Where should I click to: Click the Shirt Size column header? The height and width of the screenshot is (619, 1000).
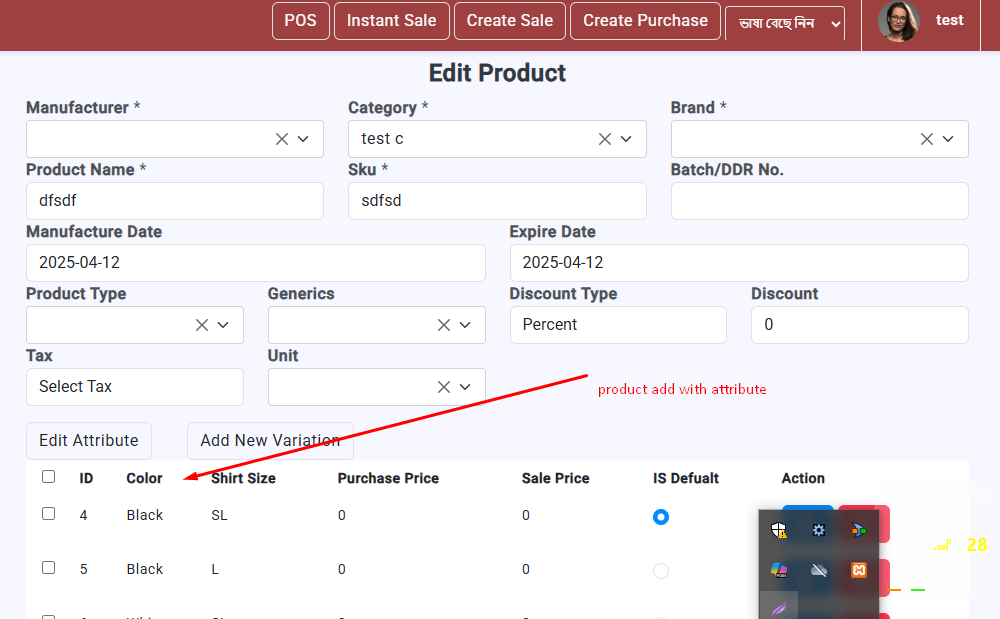(243, 478)
